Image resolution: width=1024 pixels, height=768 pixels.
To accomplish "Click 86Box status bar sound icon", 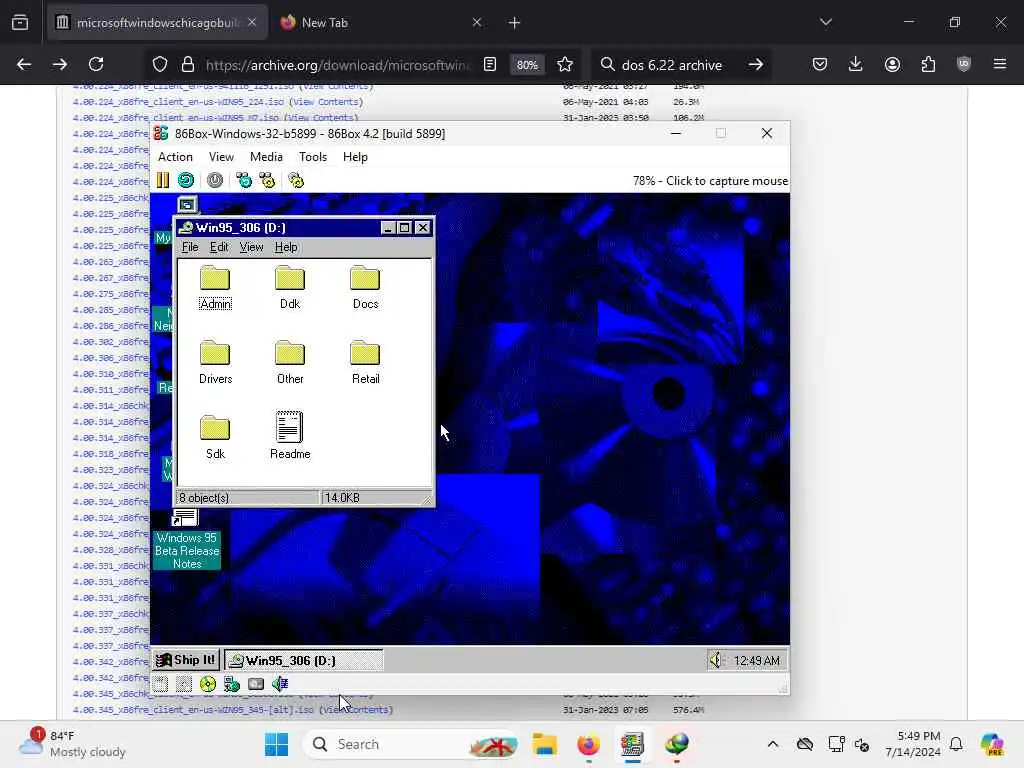I will pos(280,684).
